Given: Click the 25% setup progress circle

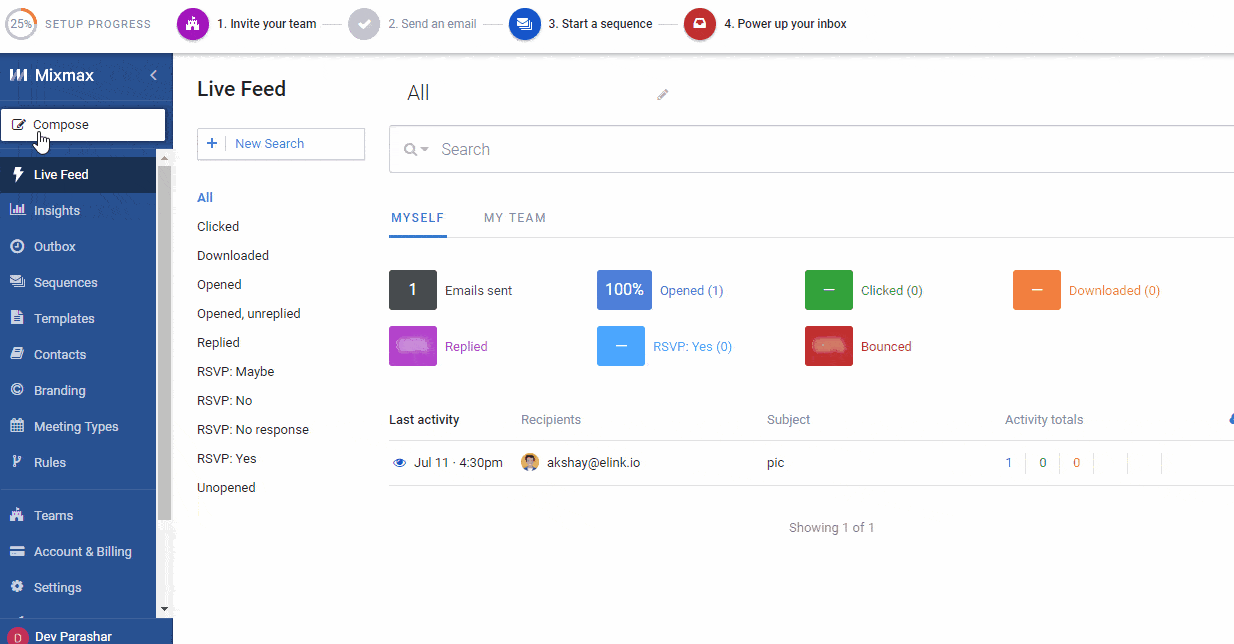Looking at the screenshot, I should (x=21, y=24).
